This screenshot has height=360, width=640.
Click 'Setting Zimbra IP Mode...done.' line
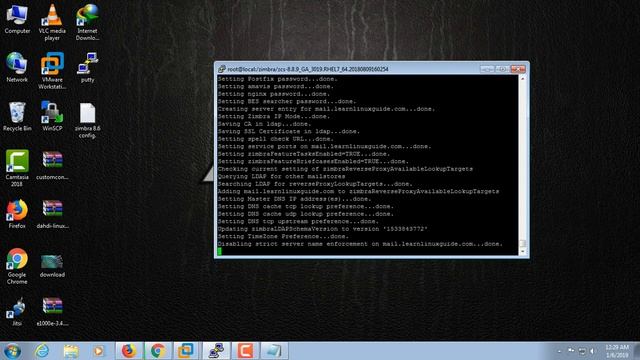click(273, 116)
